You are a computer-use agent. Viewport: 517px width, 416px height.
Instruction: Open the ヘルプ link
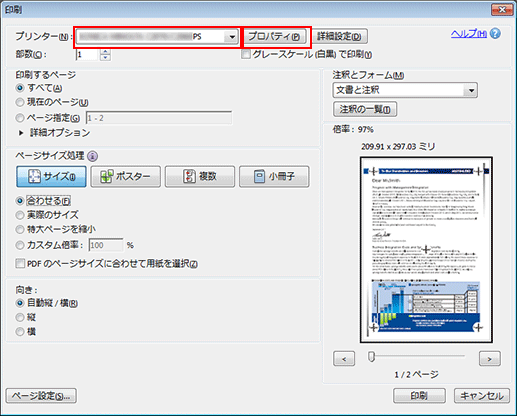[x=469, y=34]
